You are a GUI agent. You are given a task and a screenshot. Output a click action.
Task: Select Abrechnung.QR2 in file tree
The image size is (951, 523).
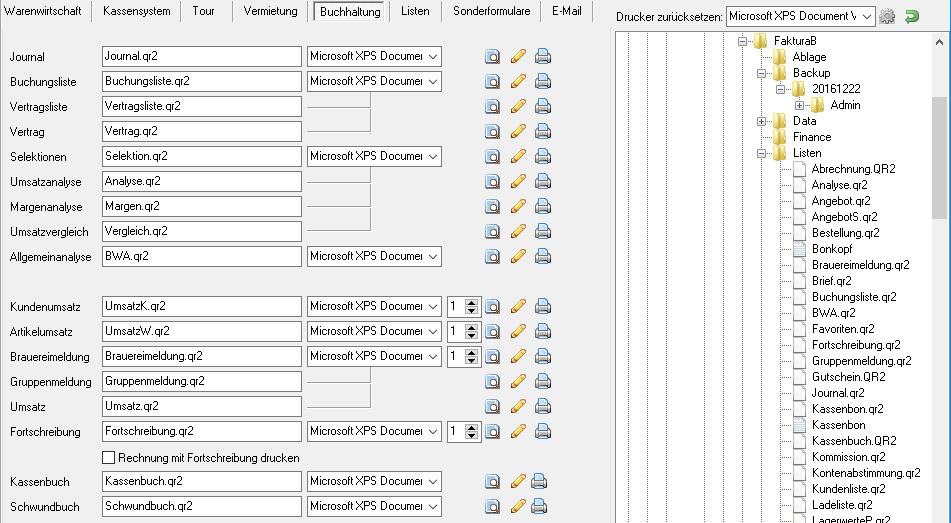pos(853,169)
